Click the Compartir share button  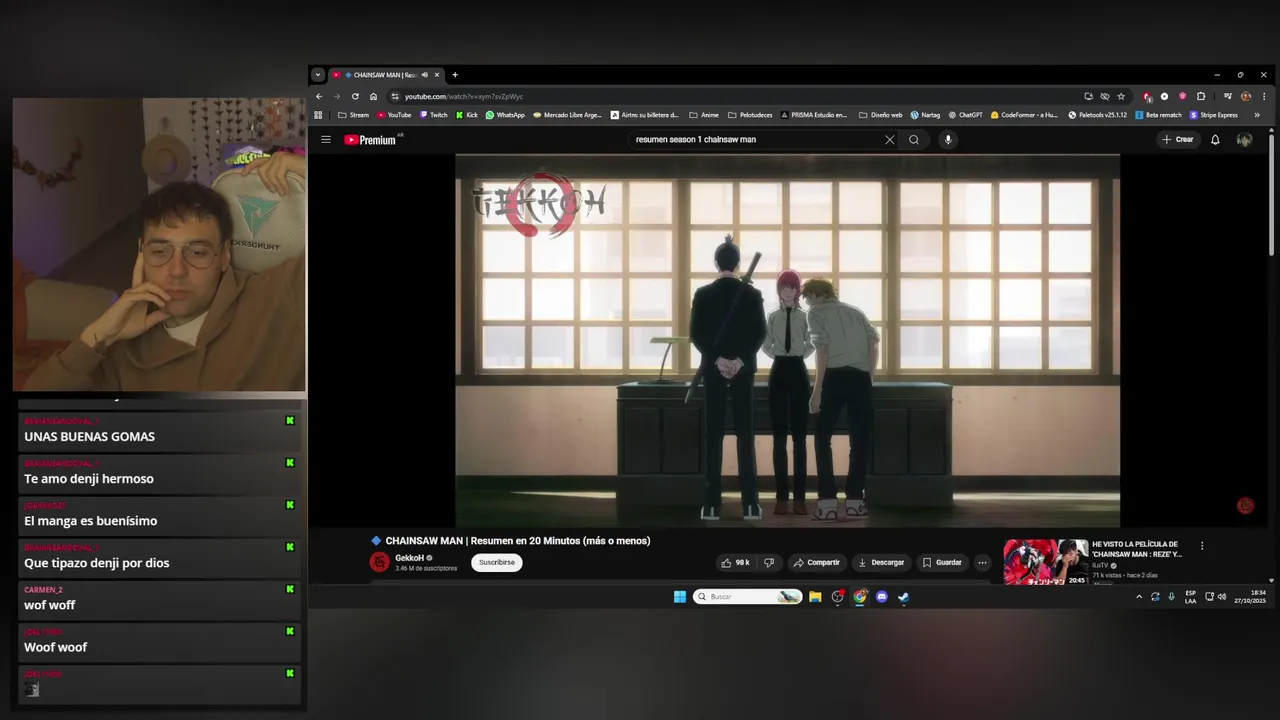click(x=816, y=563)
